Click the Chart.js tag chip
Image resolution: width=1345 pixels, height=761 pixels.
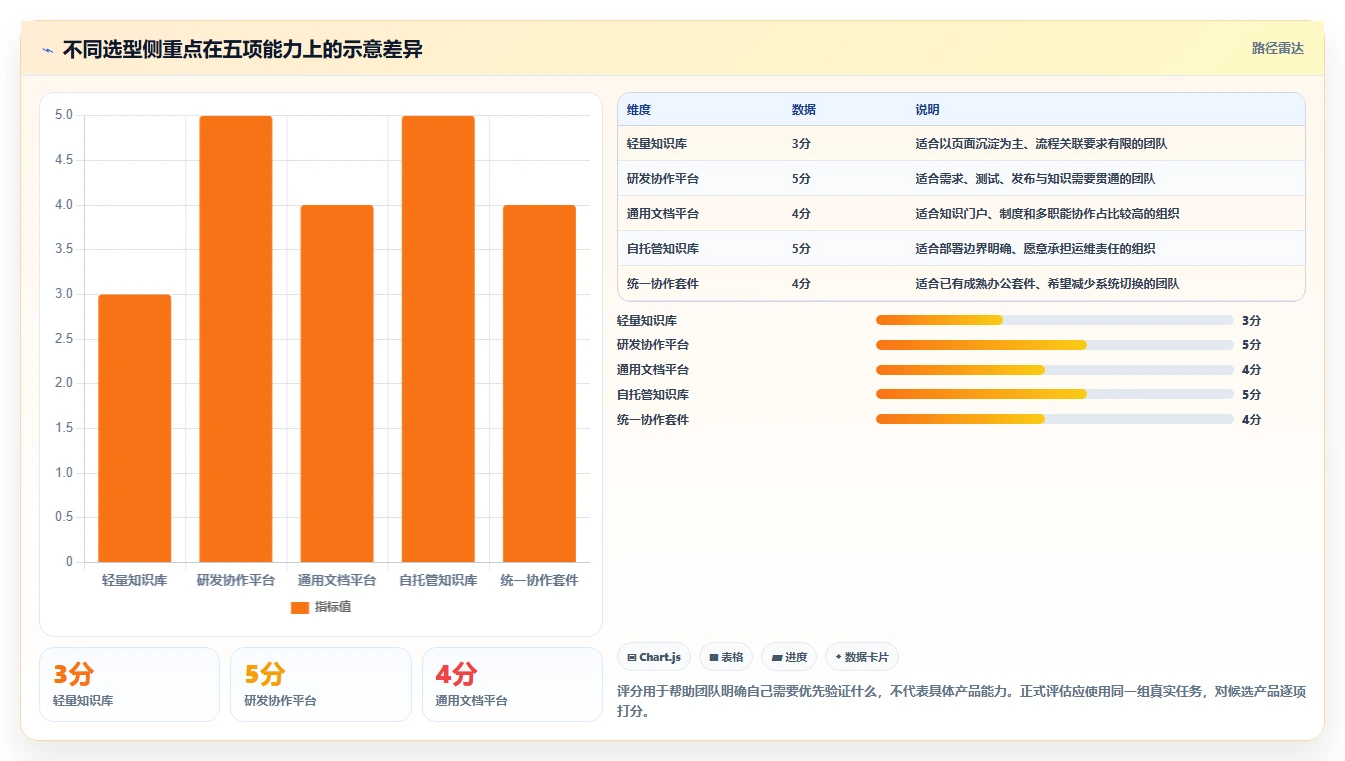pos(654,657)
